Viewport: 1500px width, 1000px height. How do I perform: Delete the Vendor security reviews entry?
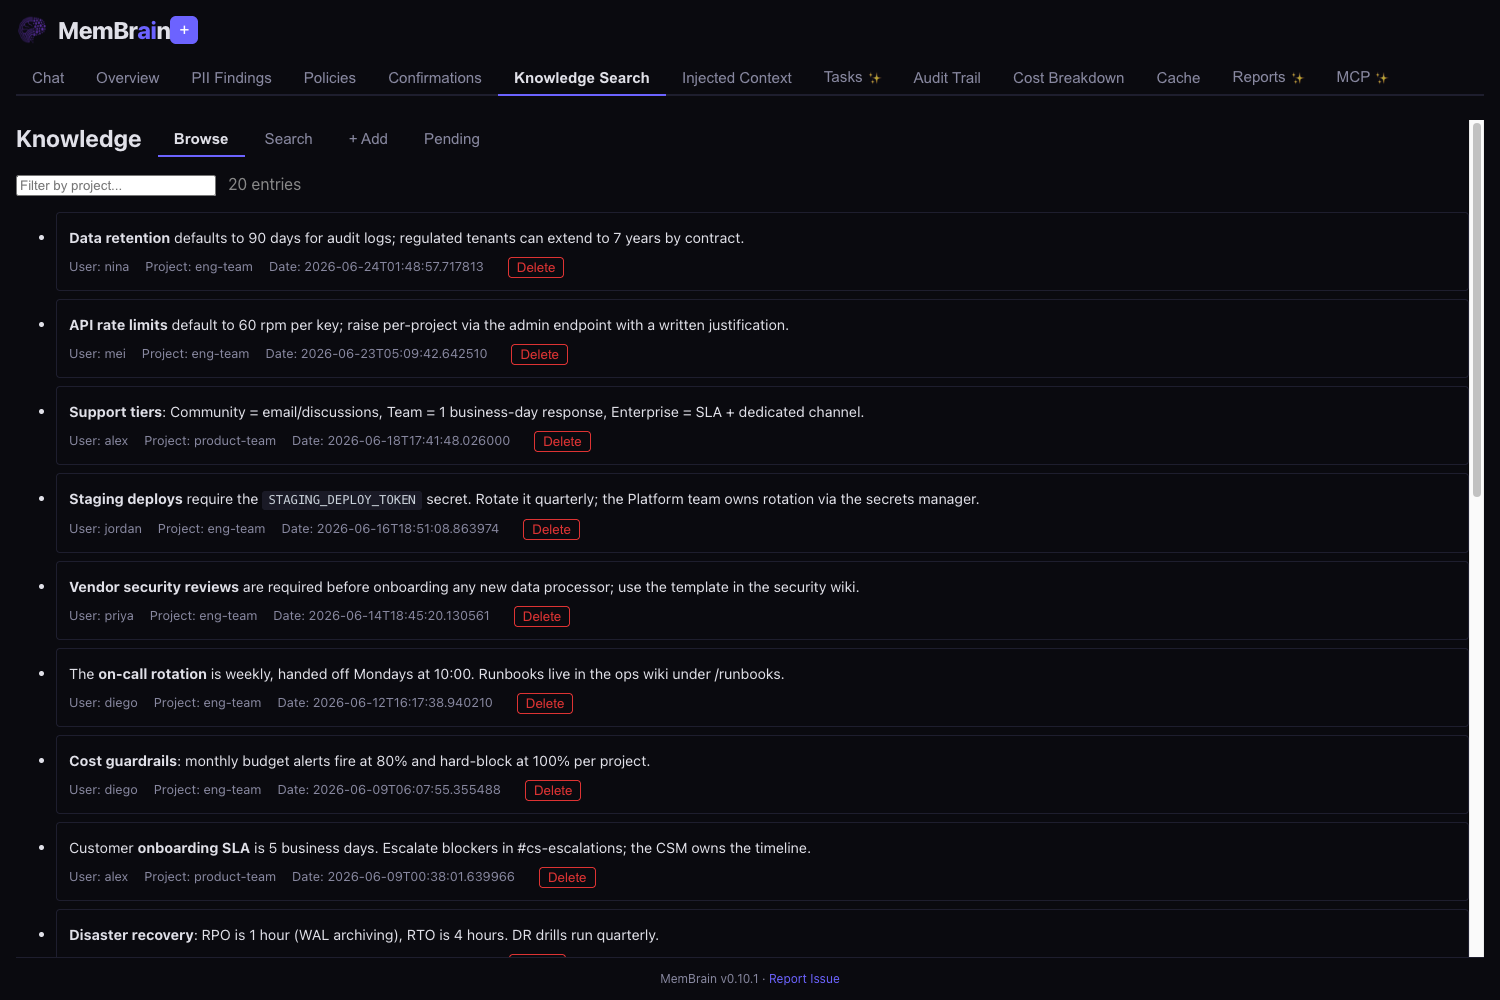[542, 616]
